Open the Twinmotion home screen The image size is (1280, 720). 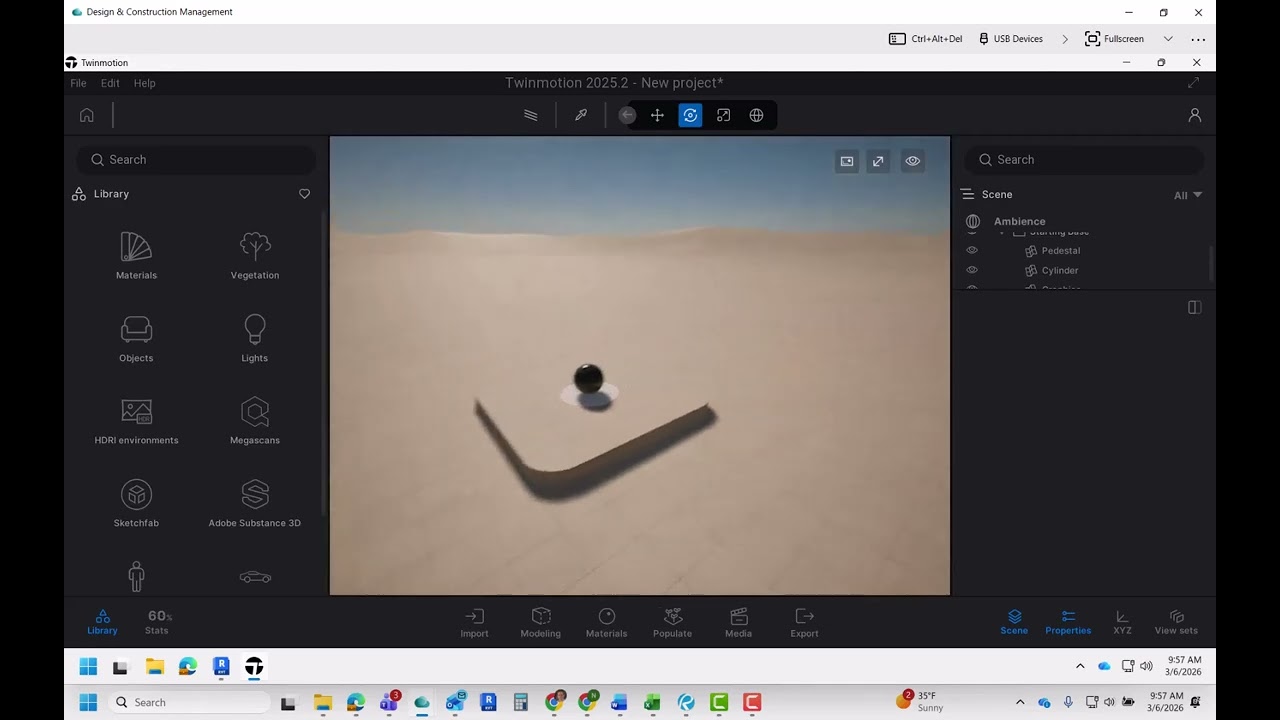coord(87,115)
